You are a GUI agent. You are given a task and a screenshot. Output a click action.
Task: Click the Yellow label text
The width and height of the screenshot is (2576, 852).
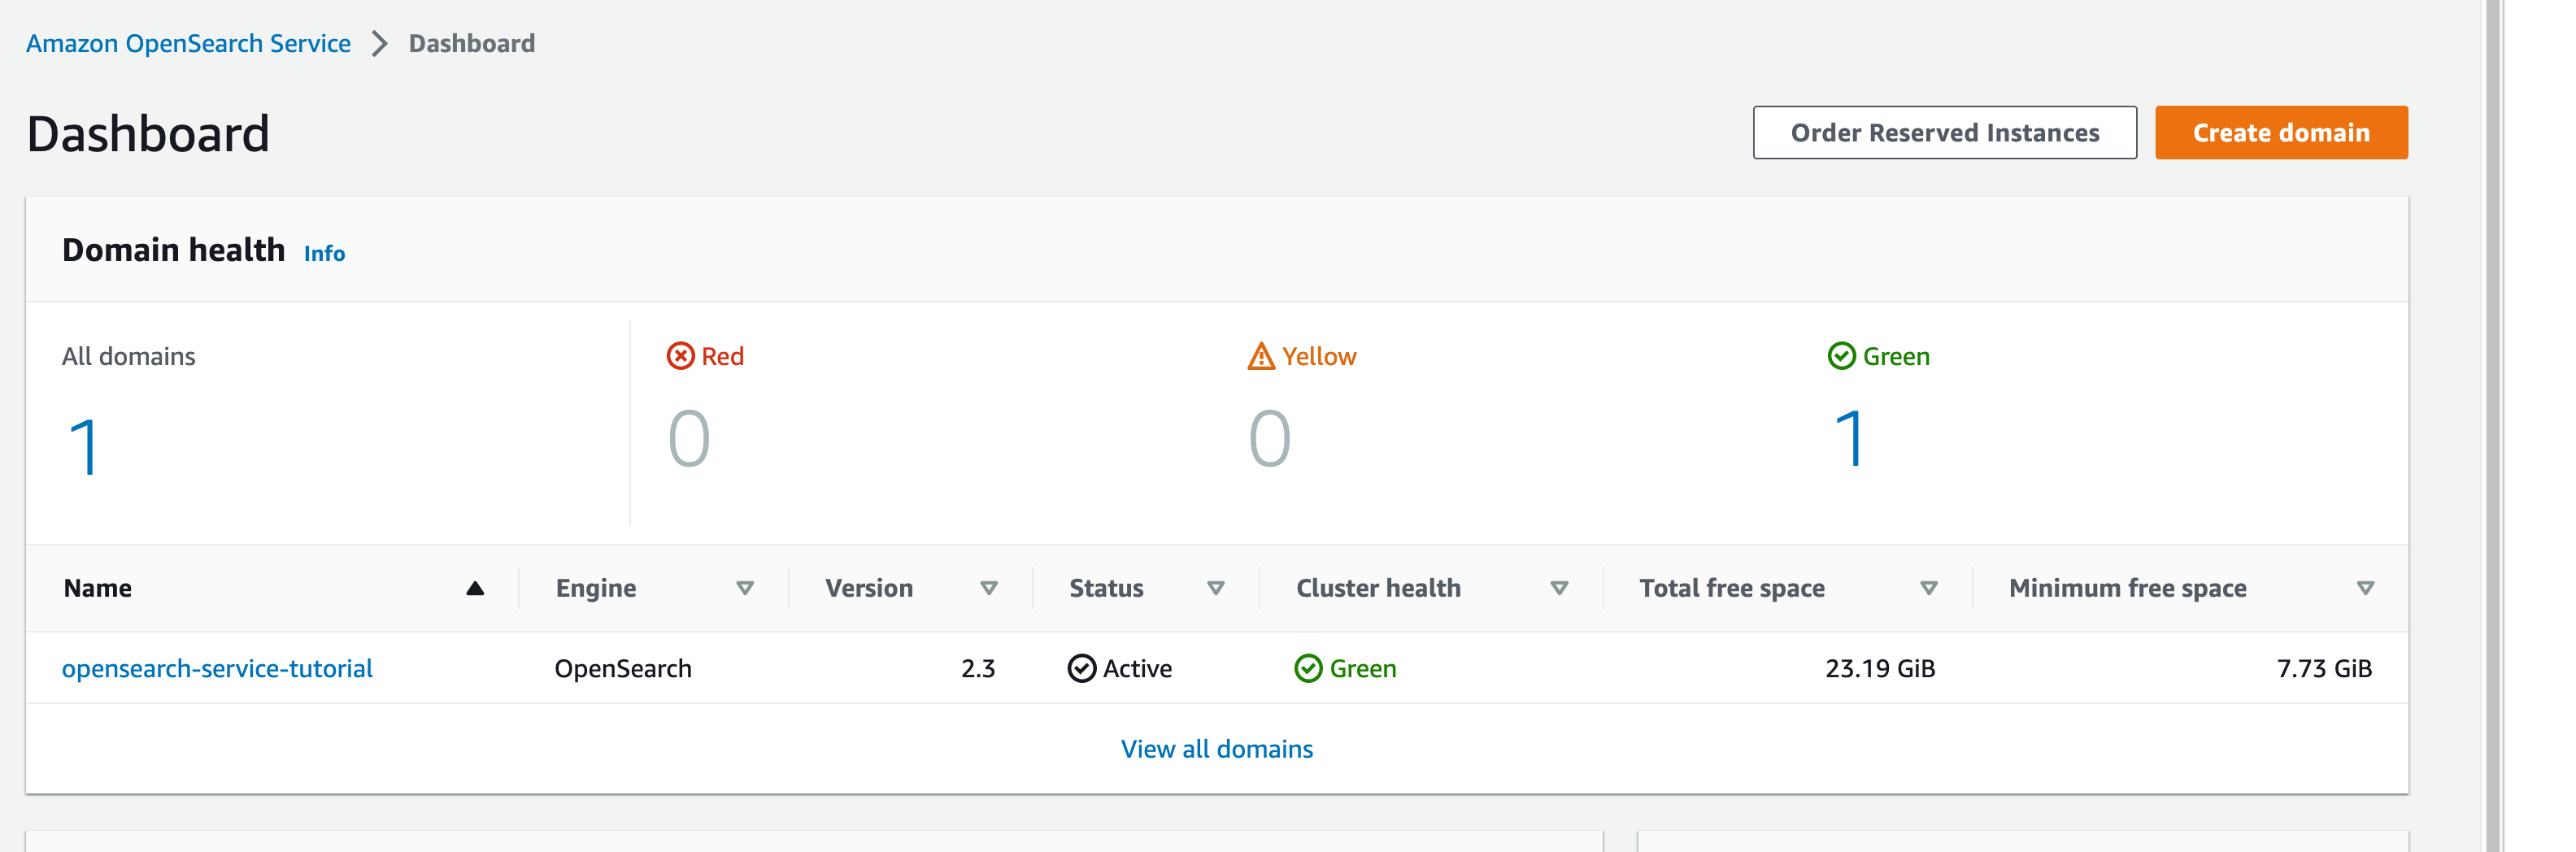(1319, 356)
